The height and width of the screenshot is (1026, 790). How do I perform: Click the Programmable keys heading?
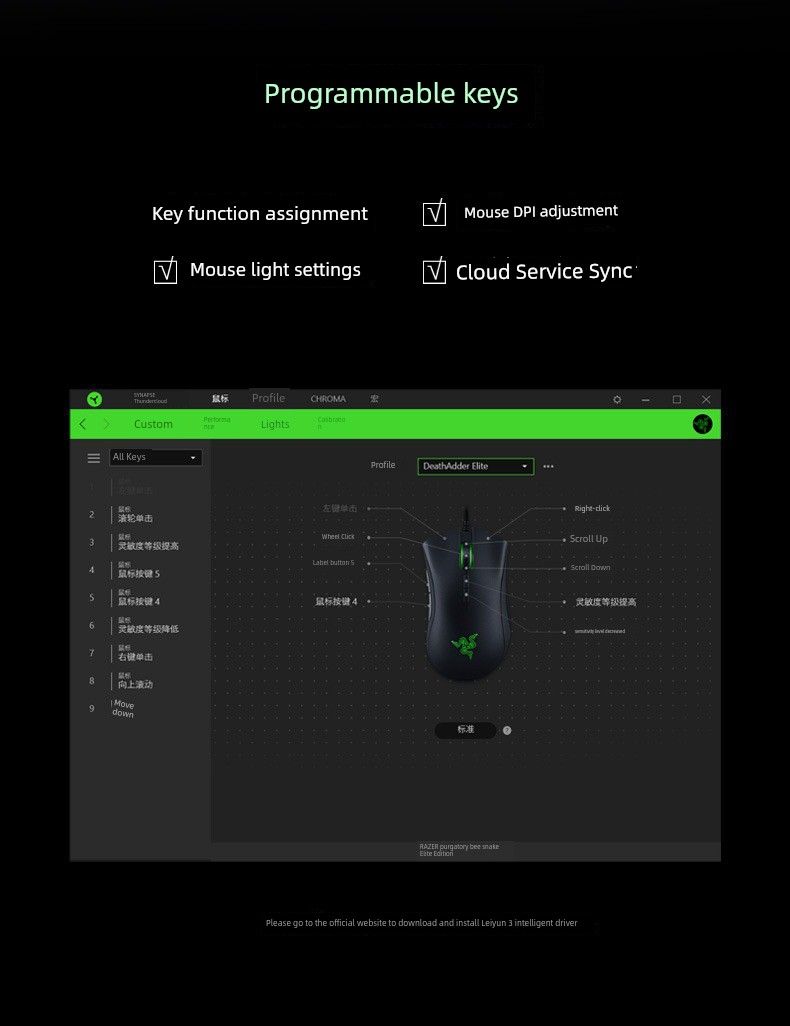[391, 94]
